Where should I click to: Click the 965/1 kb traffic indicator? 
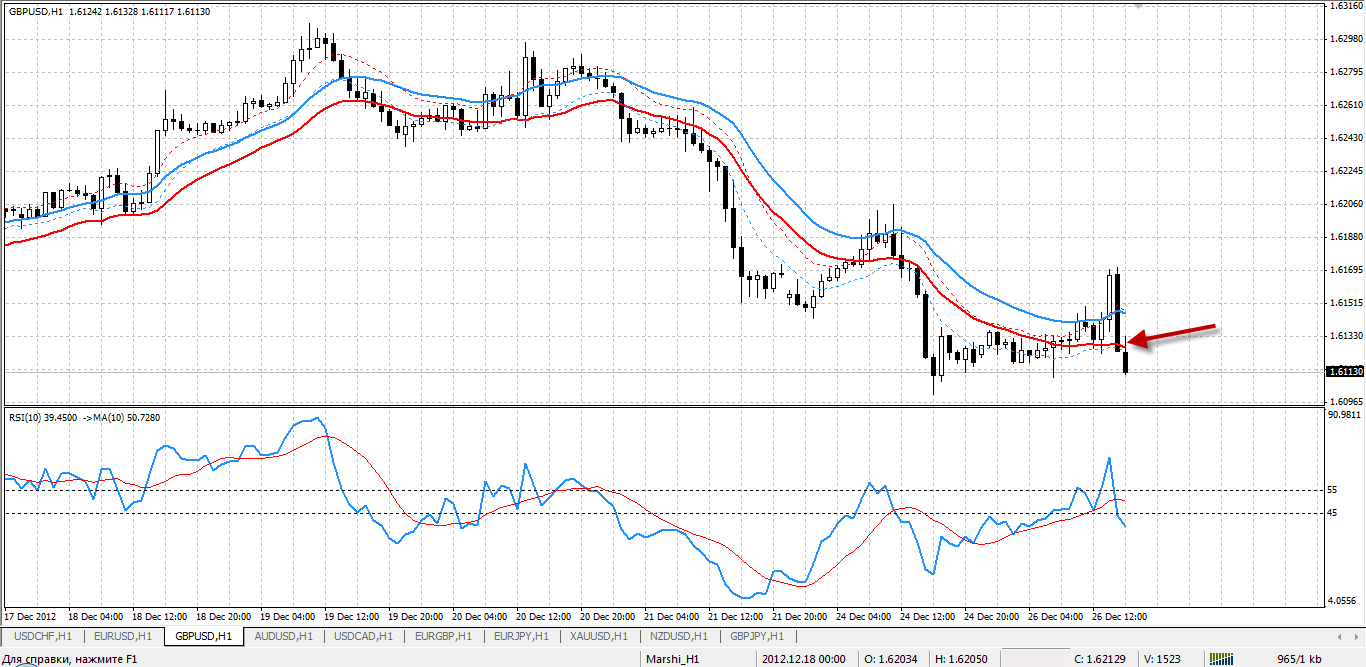point(1300,659)
